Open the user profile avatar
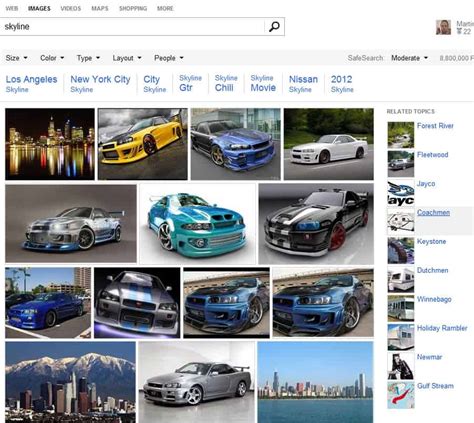The width and height of the screenshot is (474, 423). coord(443,27)
